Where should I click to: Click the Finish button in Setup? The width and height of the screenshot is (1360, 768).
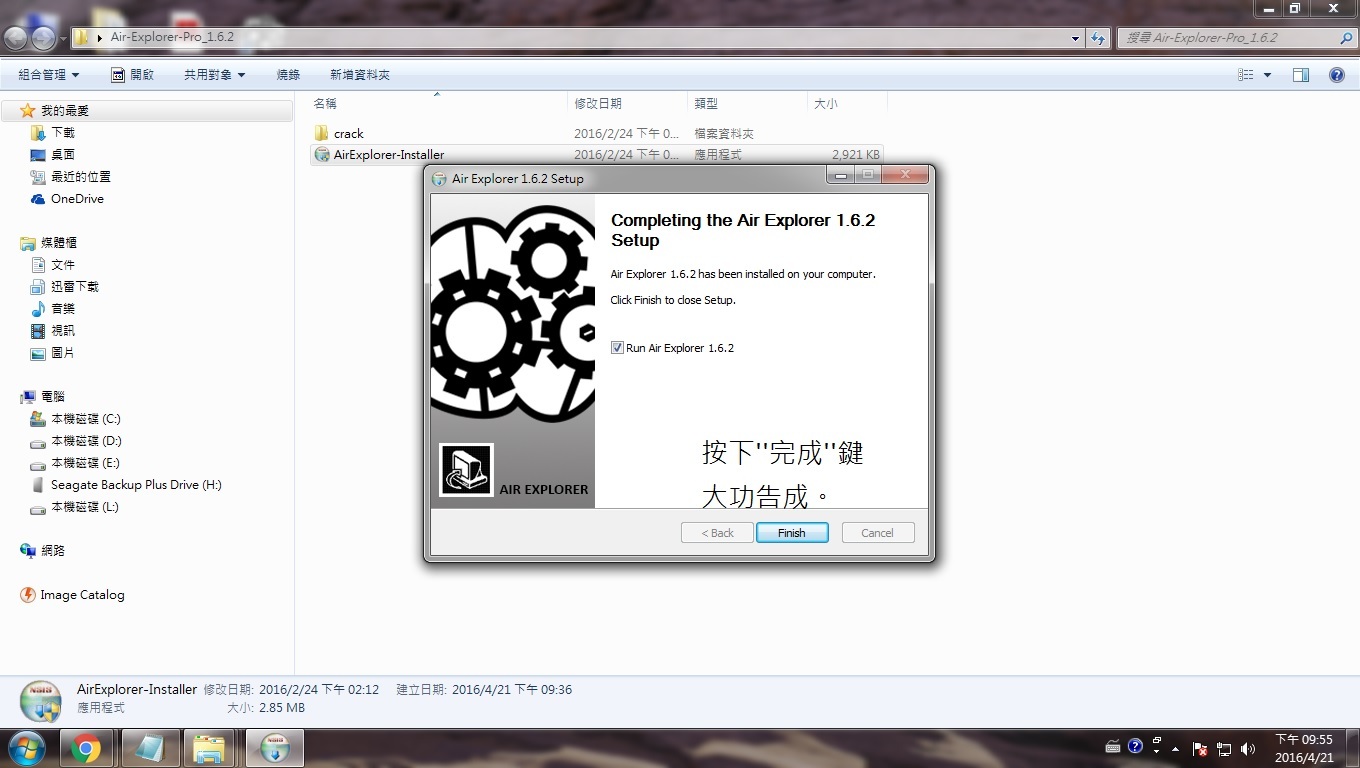click(792, 533)
